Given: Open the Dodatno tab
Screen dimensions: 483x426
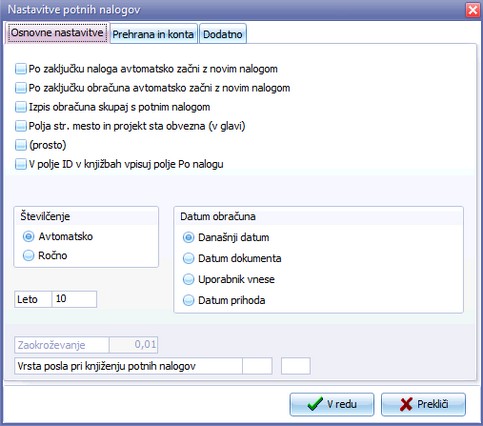Looking at the screenshot, I should [223, 34].
